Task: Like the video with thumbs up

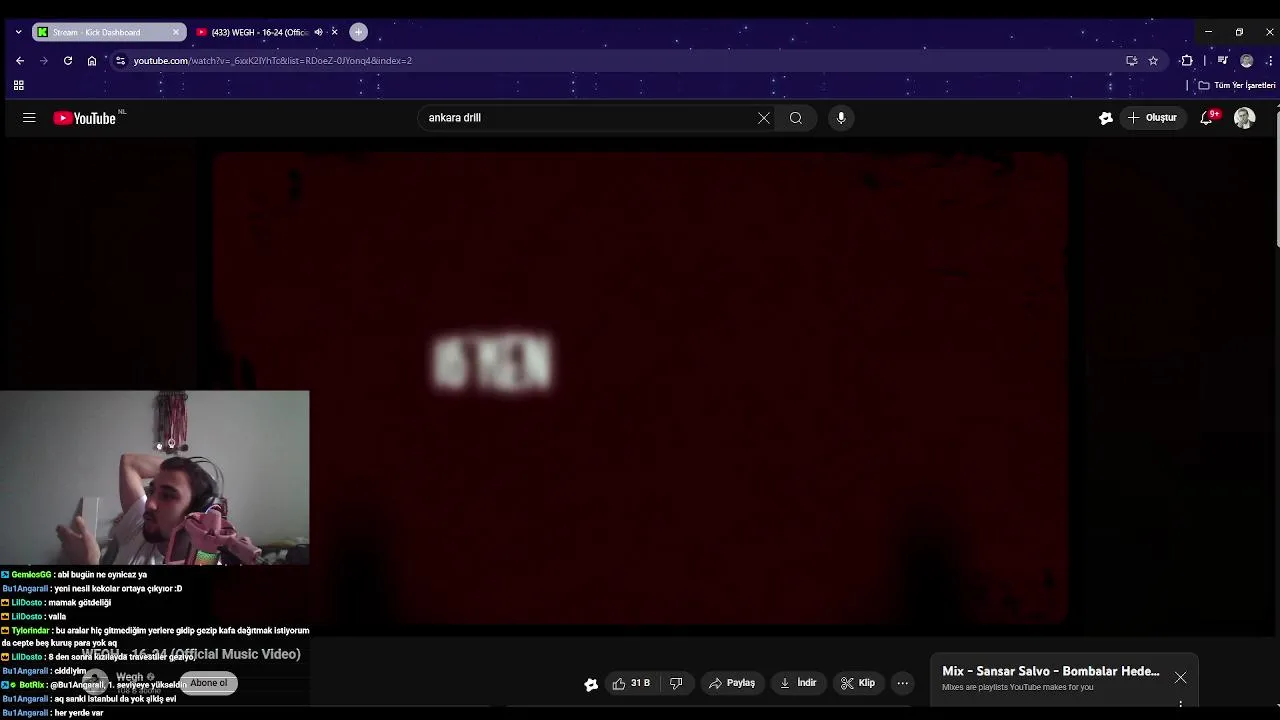Action: click(x=631, y=683)
